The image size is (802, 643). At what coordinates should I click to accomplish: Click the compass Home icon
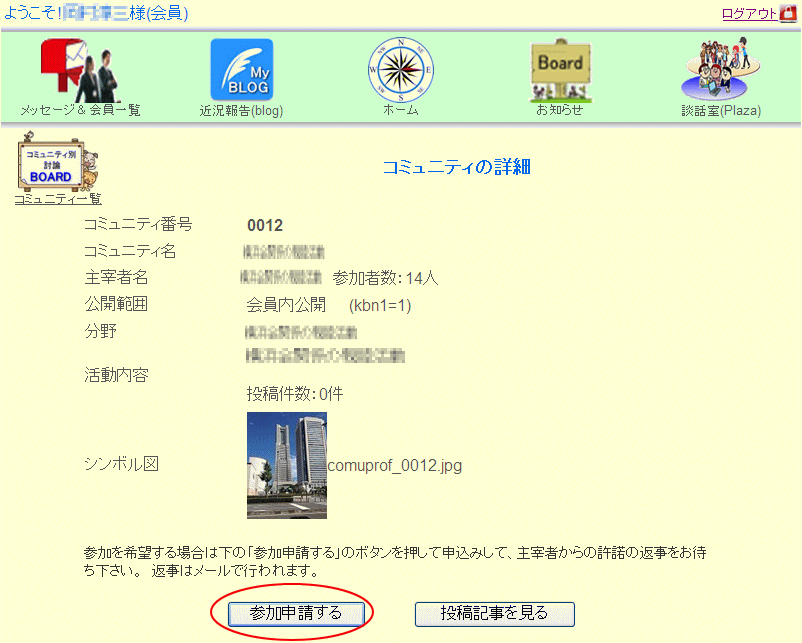tap(400, 68)
